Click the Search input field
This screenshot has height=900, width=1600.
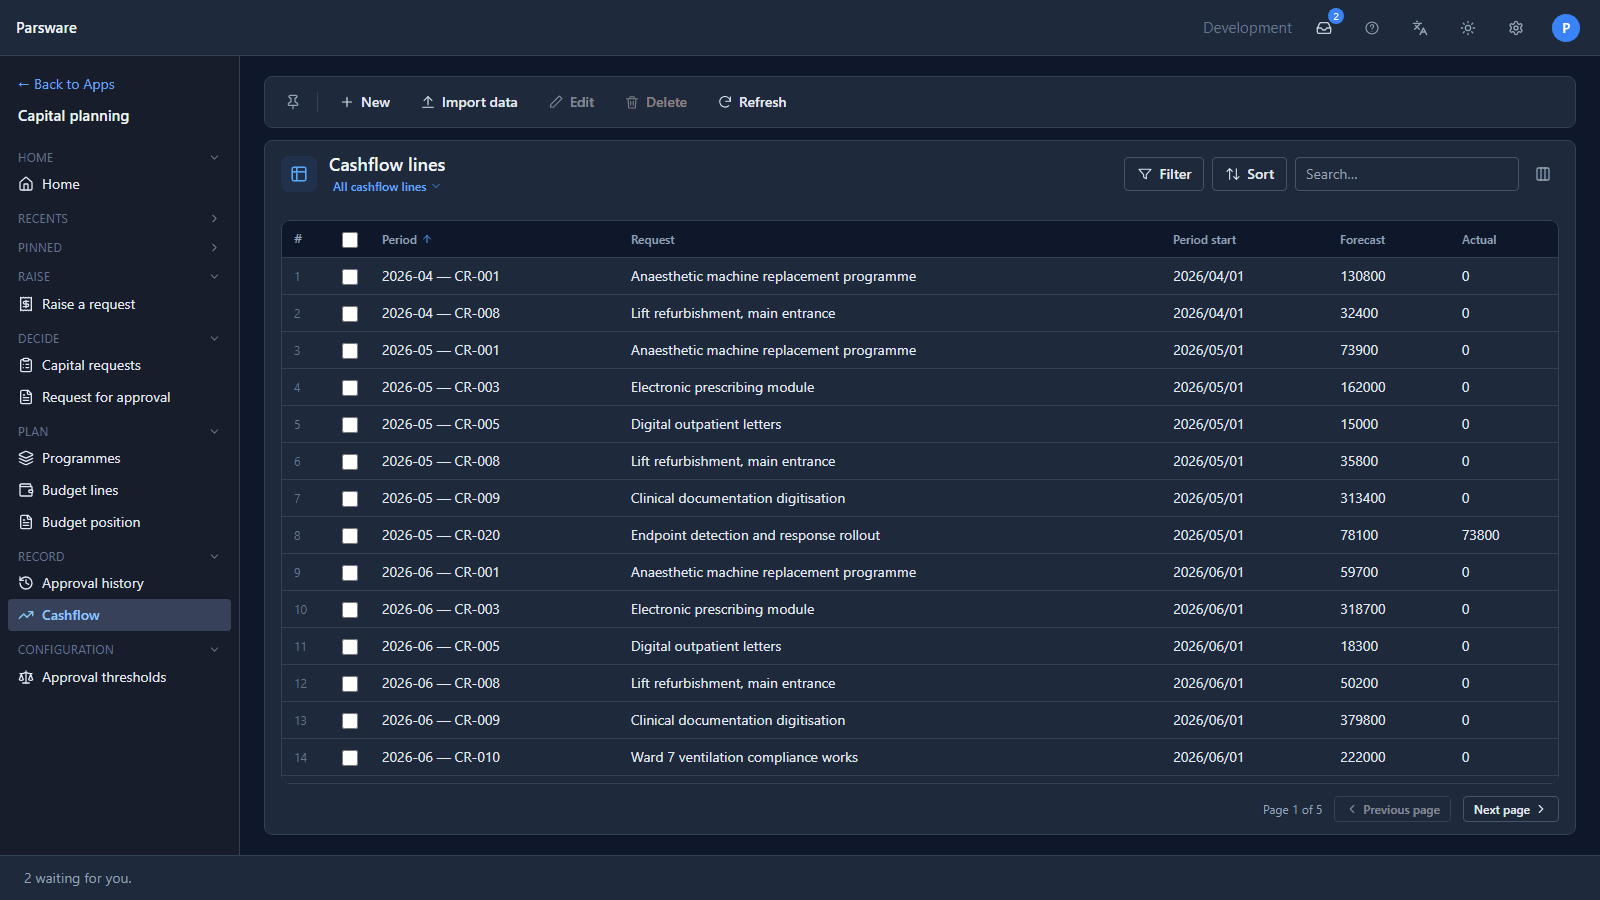[1406, 174]
